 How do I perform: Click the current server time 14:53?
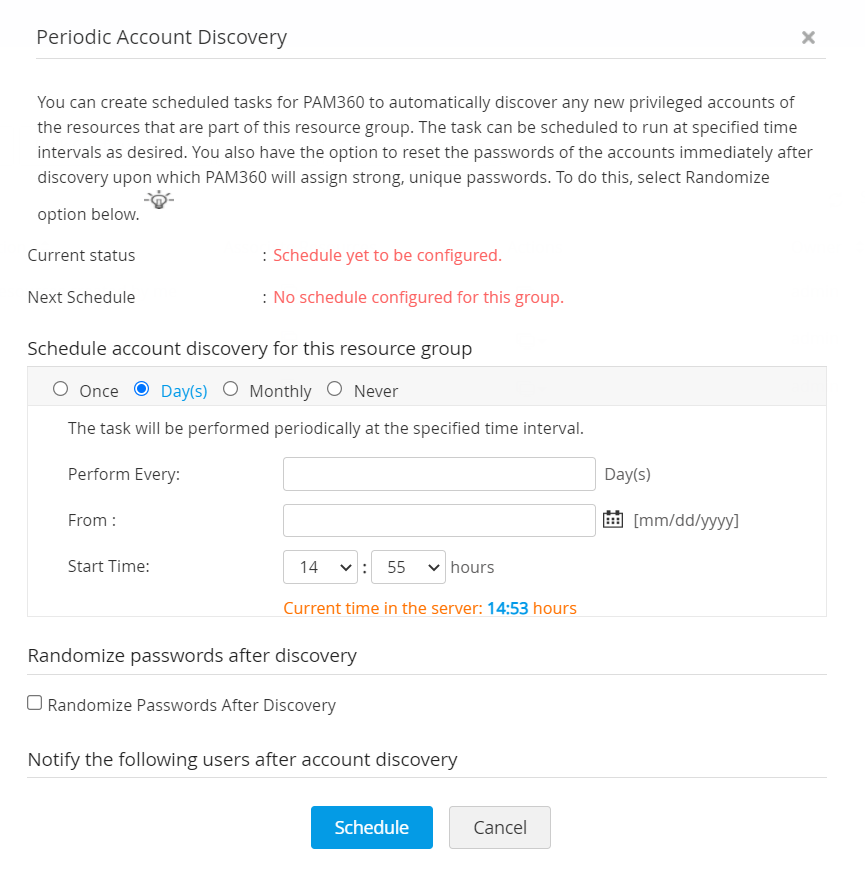pos(507,608)
